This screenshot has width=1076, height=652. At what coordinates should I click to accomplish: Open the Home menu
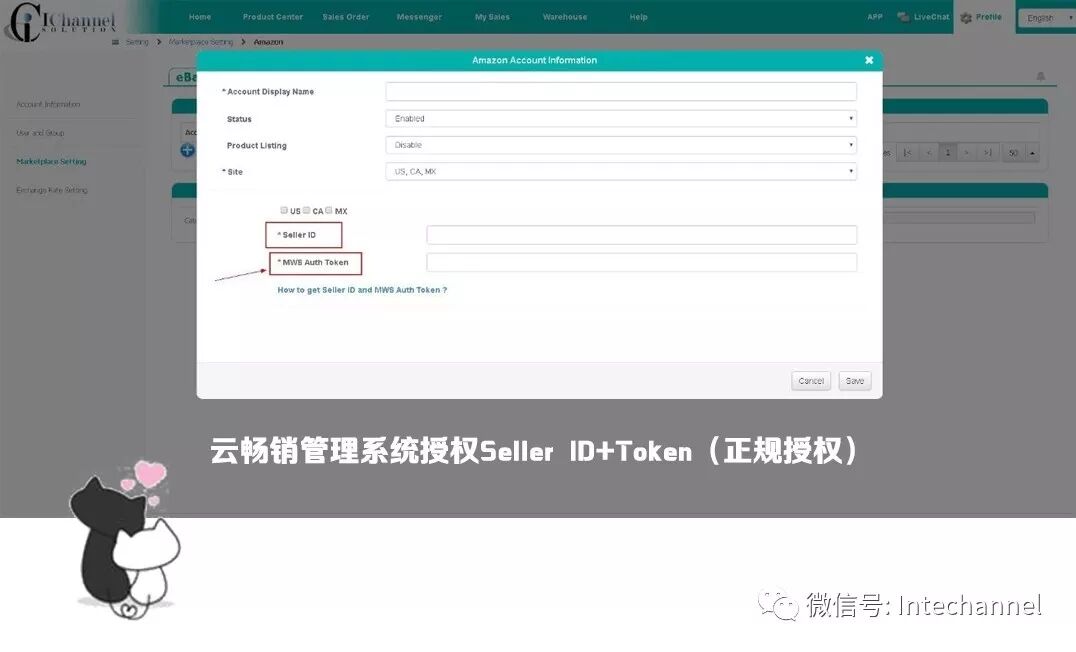tap(200, 17)
